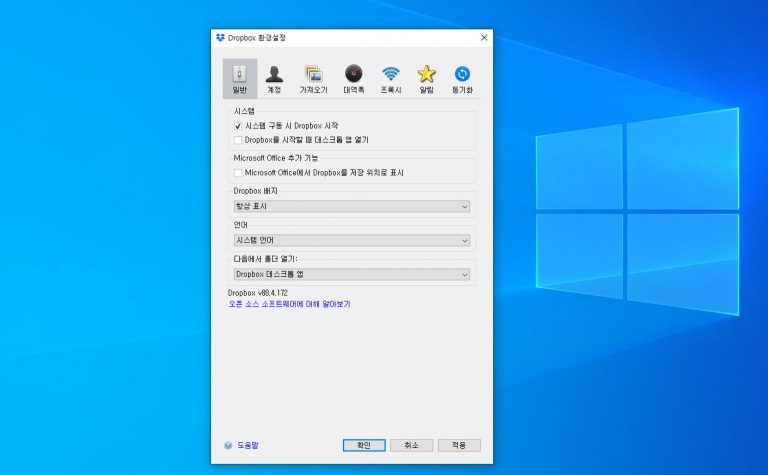Open the 일반 (General) tab
The height and width of the screenshot is (475, 768).
[x=240, y=79]
